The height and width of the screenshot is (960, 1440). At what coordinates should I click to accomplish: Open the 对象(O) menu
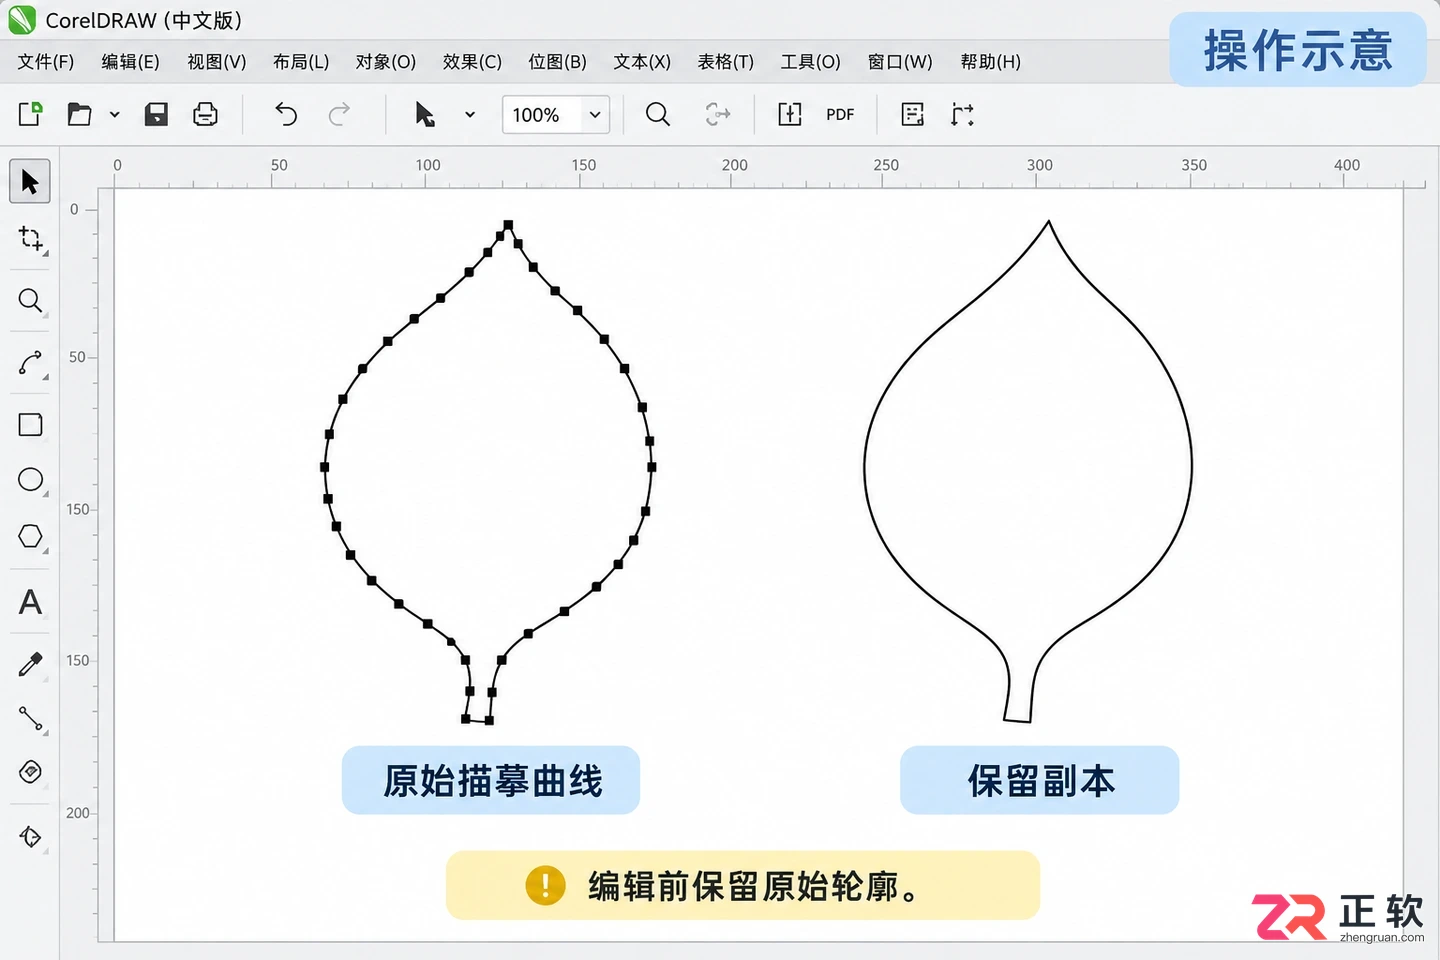click(386, 62)
